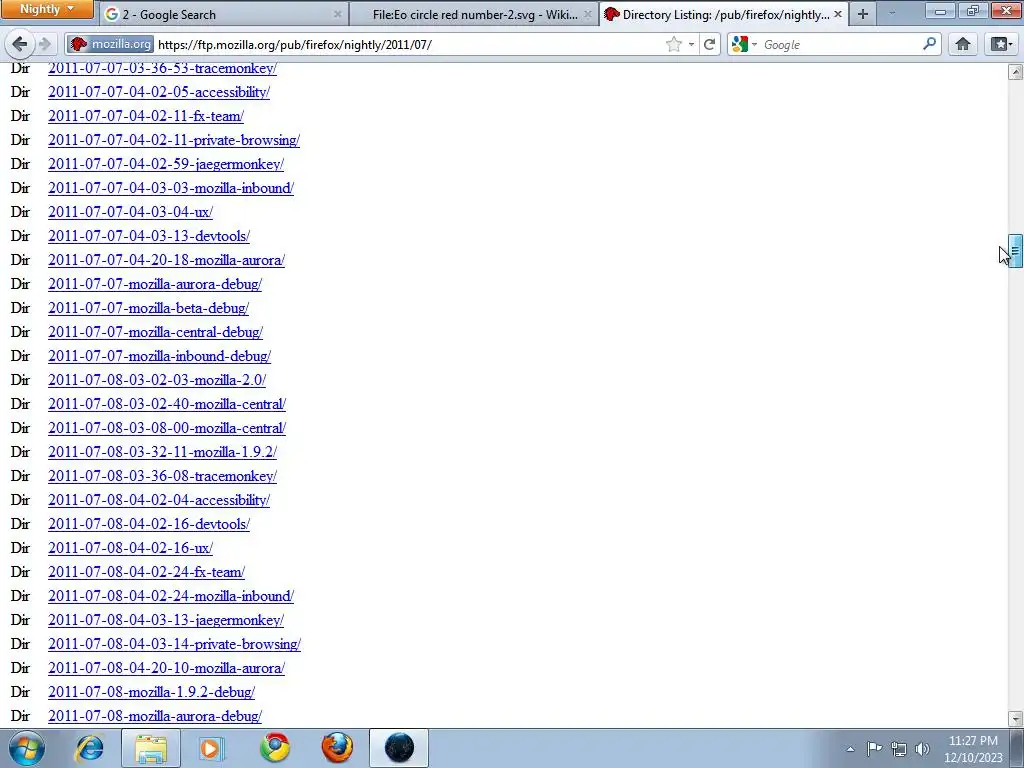This screenshot has width=1024, height=768.
Task: Open 2011-07-07-04-20-18-mozilla-aurora directory
Action: 167,260
